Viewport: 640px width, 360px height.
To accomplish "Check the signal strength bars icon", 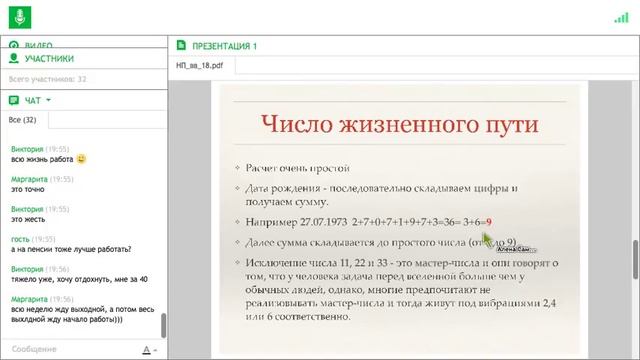I will pyautogui.click(x=622, y=18).
